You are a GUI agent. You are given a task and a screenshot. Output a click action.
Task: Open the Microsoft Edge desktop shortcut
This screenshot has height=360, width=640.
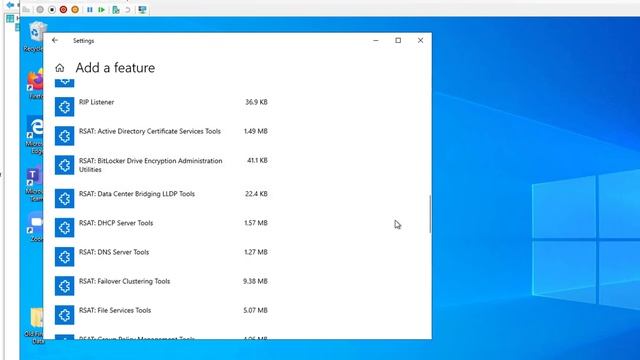tap(35, 135)
